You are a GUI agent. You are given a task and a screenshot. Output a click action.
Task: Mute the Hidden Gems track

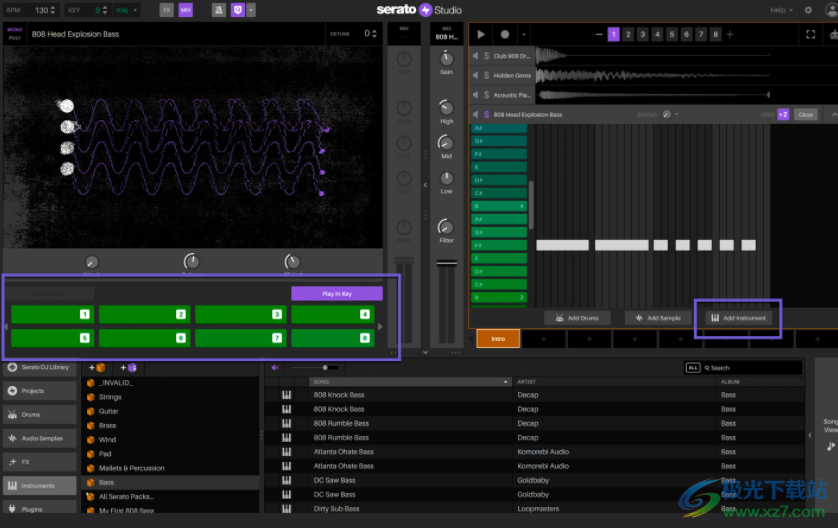coord(475,75)
